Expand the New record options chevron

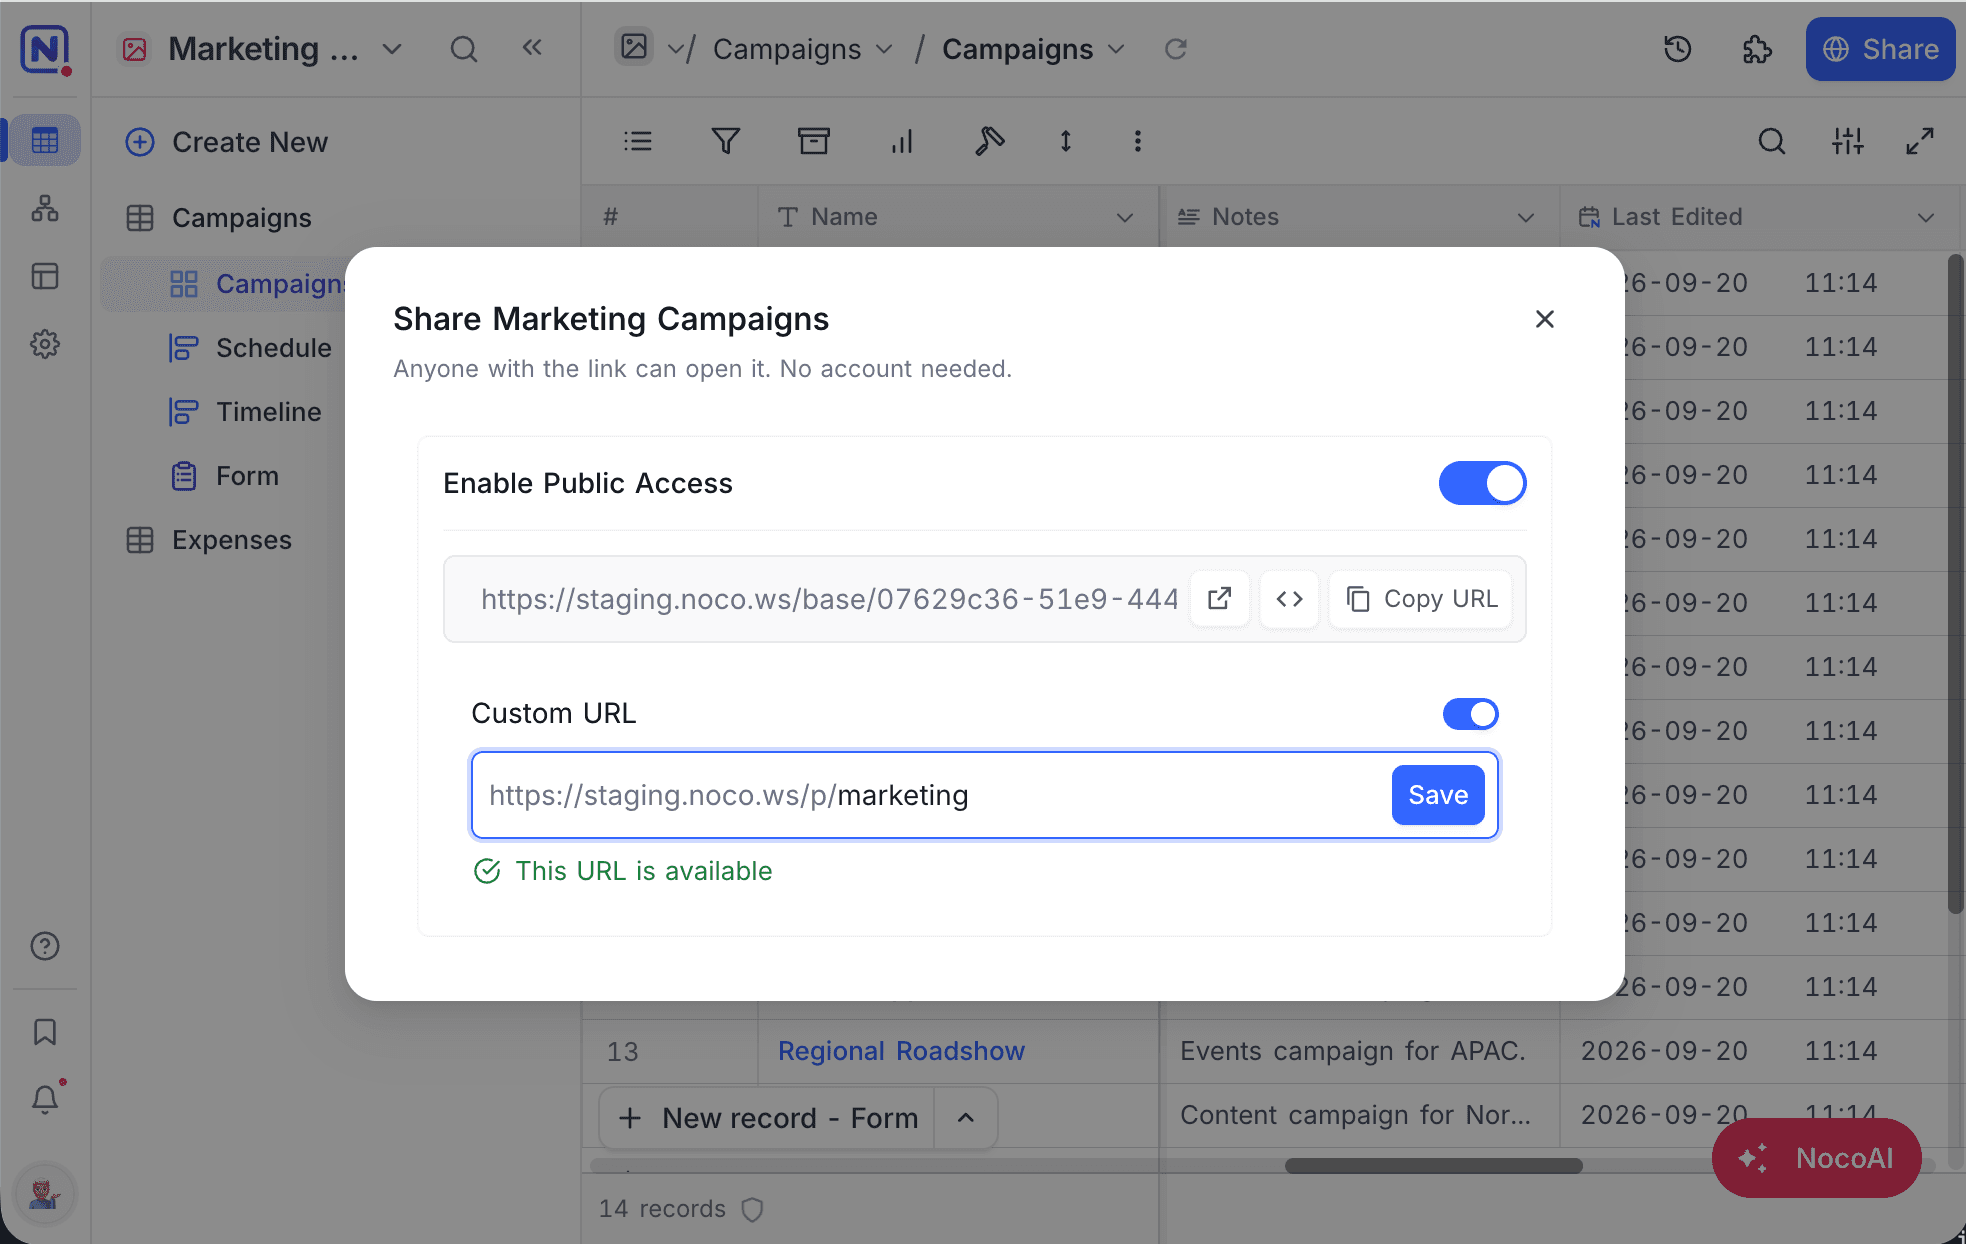point(965,1118)
